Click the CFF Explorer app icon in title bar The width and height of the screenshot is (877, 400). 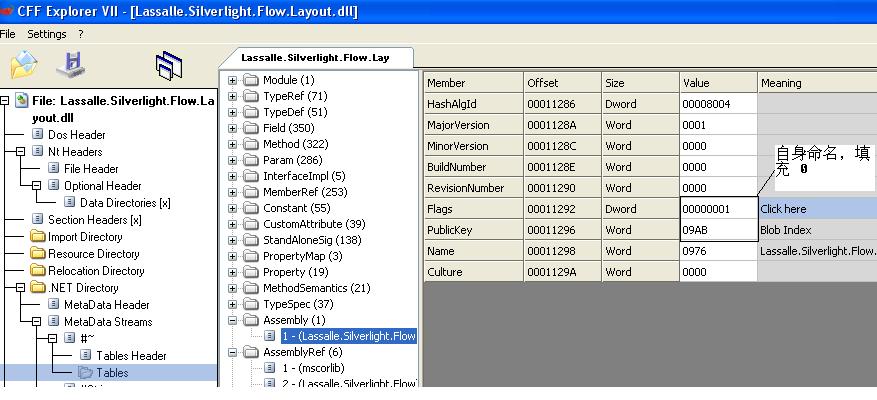click(x=8, y=11)
